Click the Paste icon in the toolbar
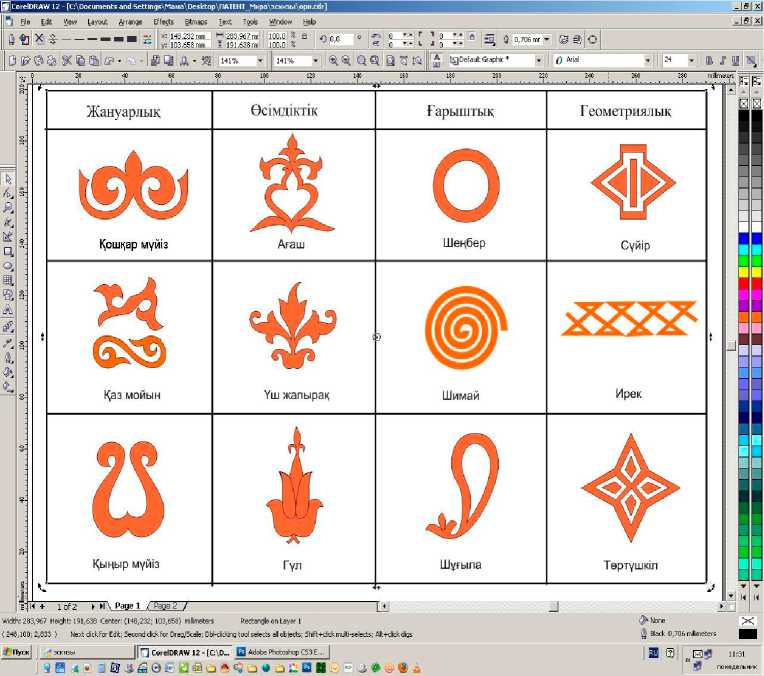 click(x=94, y=61)
